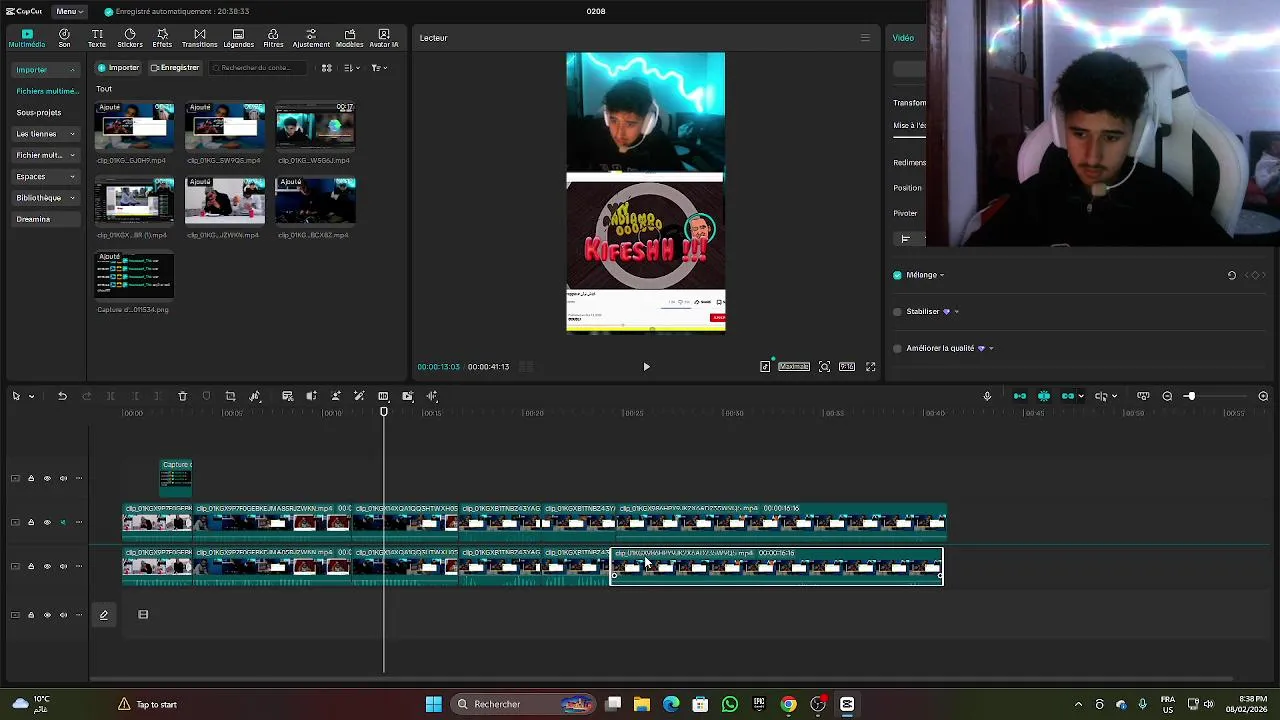Click the audio waveform split icon
Image resolution: width=1280 pixels, height=720 pixels.
(x=432, y=397)
